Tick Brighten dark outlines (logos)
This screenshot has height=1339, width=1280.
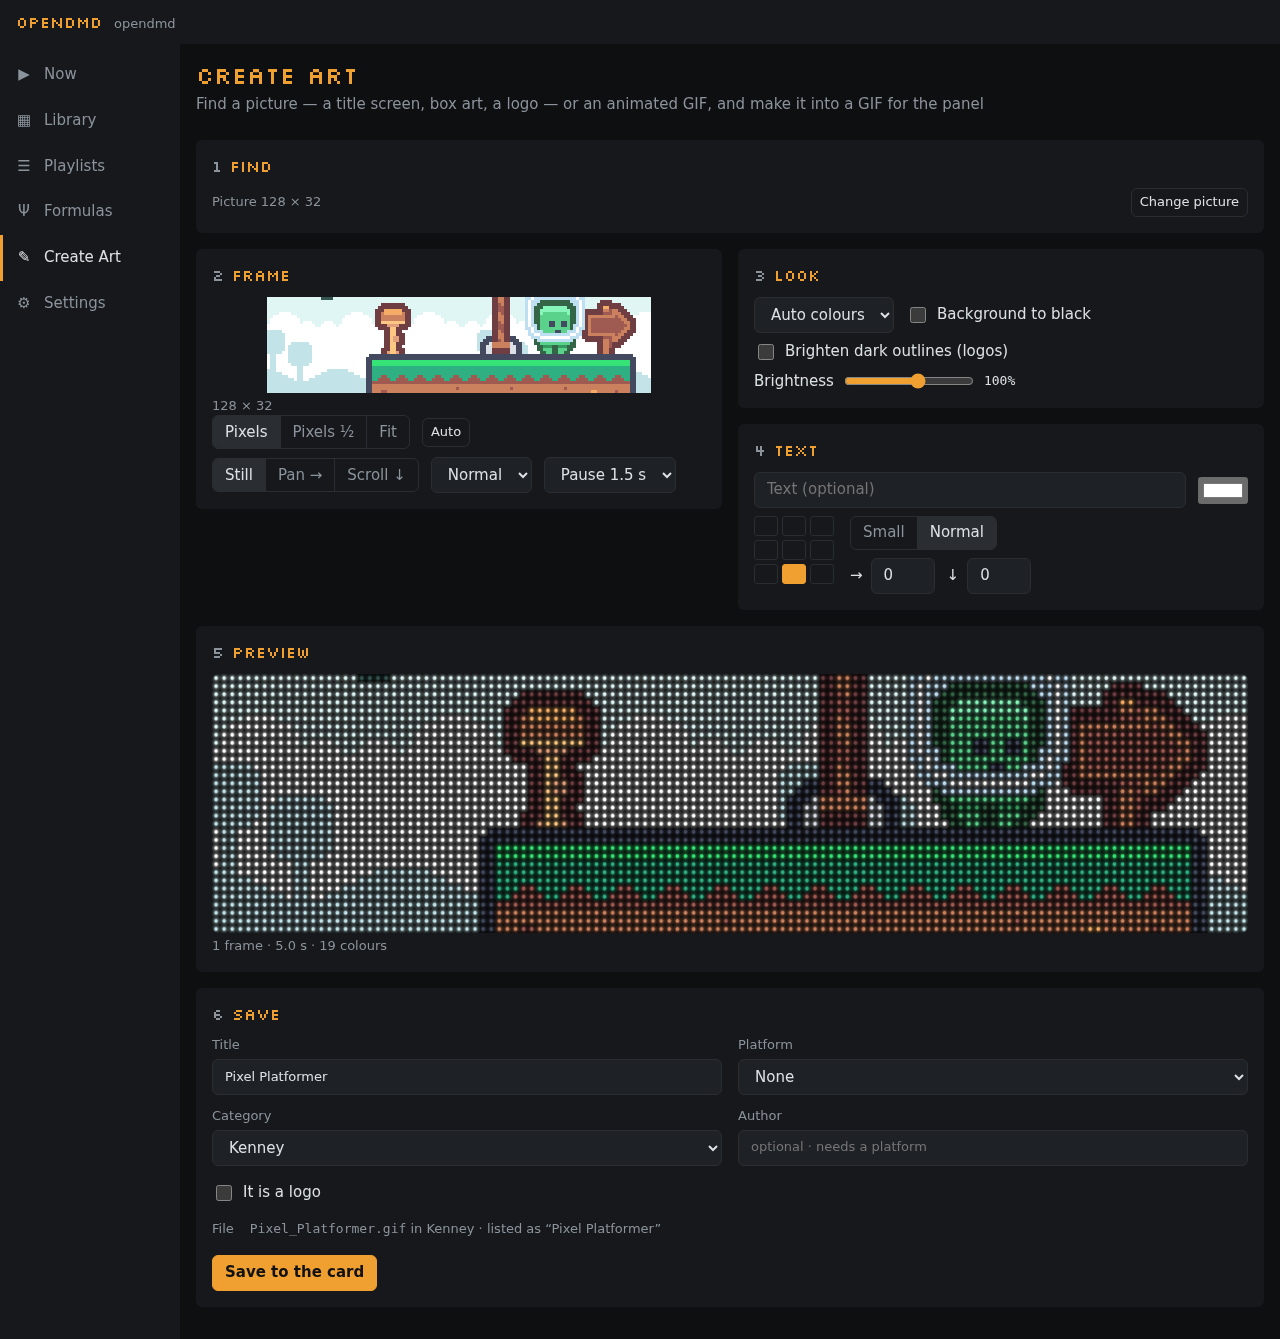coord(766,352)
